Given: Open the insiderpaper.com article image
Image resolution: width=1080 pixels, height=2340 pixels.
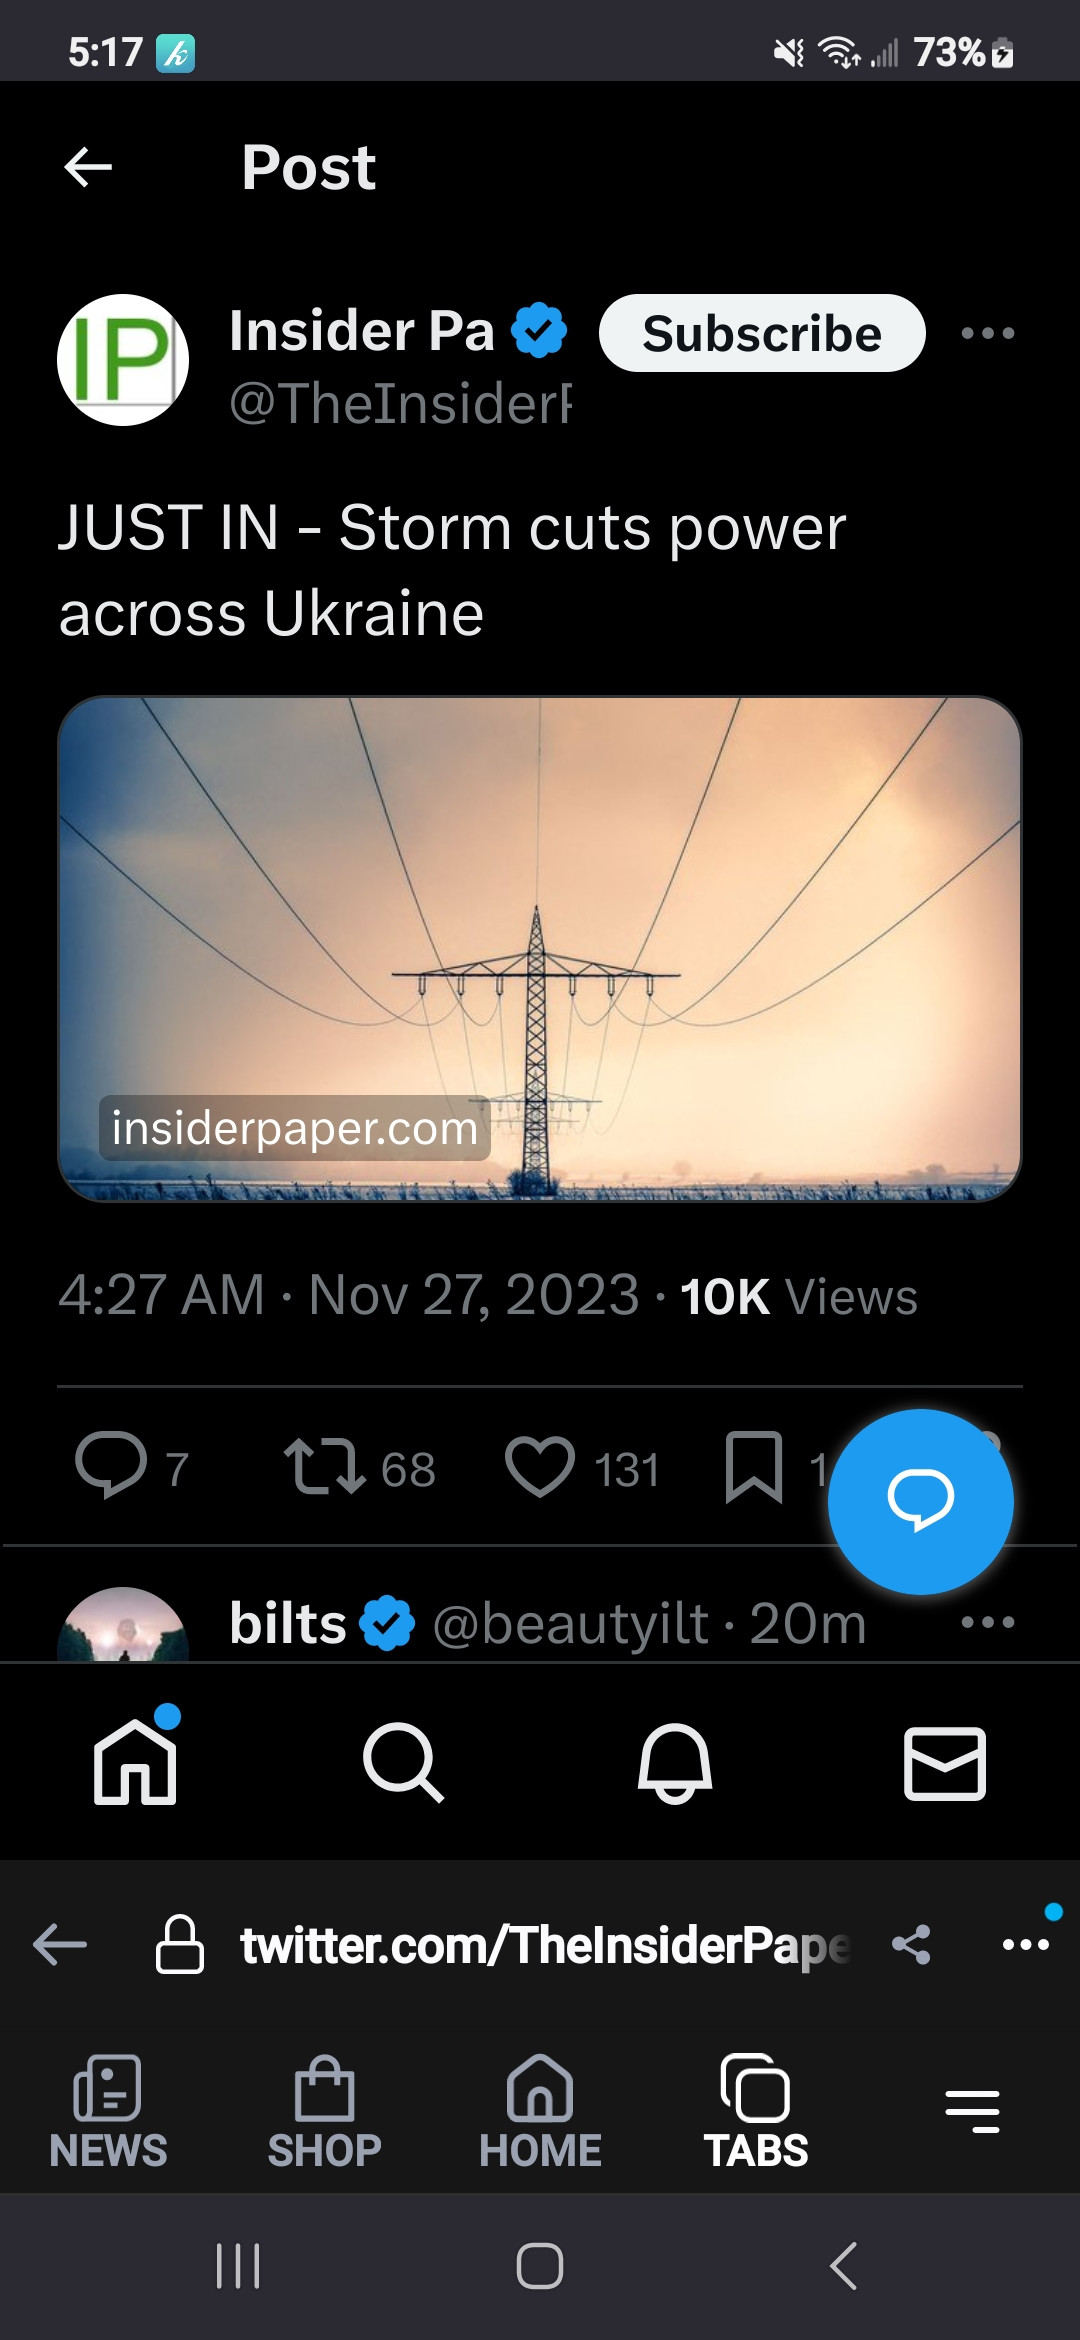Looking at the screenshot, I should [540, 948].
